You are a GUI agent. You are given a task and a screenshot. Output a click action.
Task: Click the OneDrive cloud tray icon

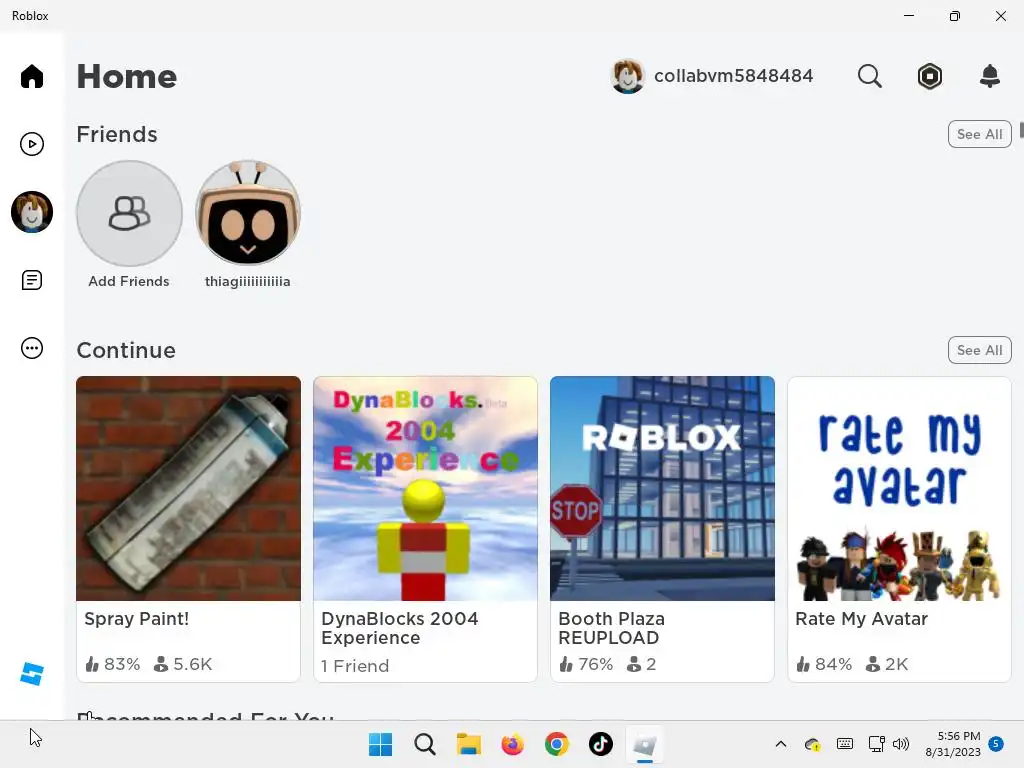pyautogui.click(x=812, y=744)
